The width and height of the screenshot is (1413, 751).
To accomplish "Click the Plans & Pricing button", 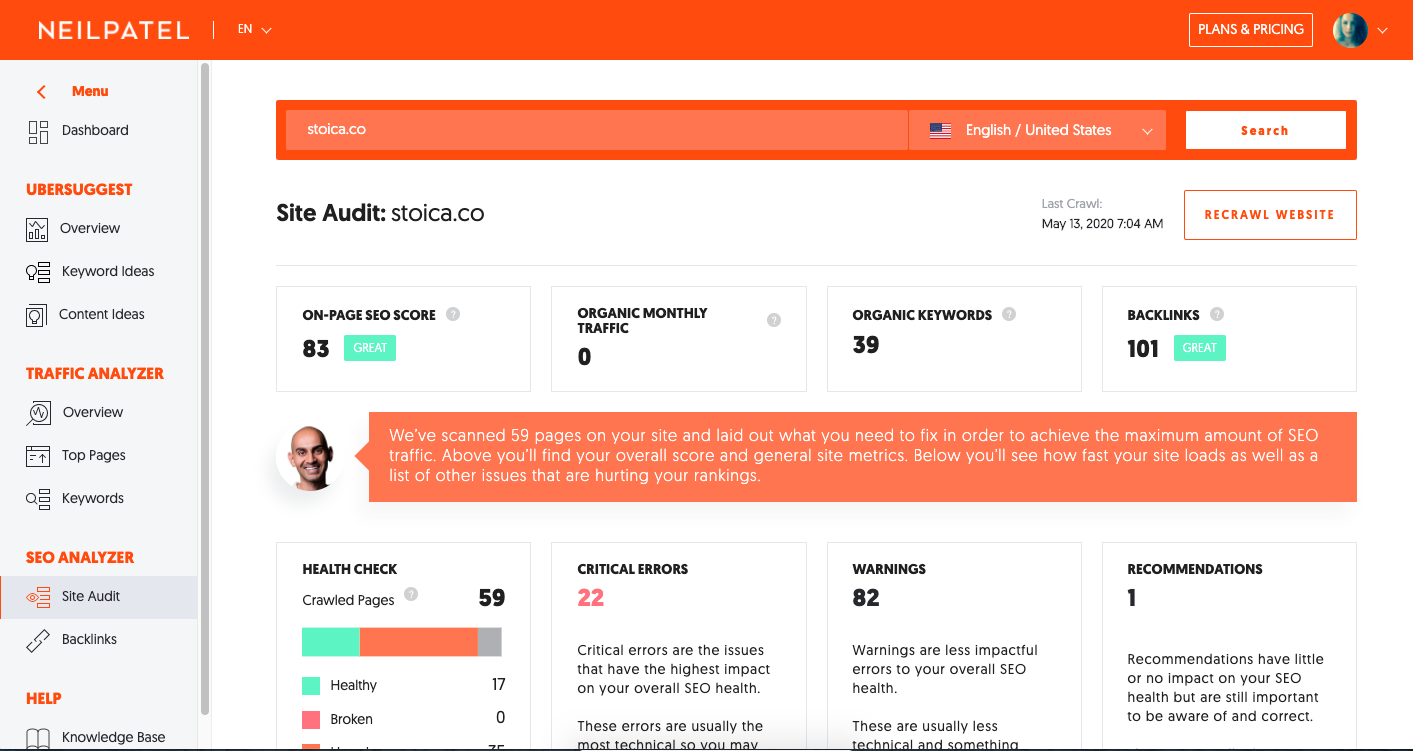I will [x=1251, y=30].
